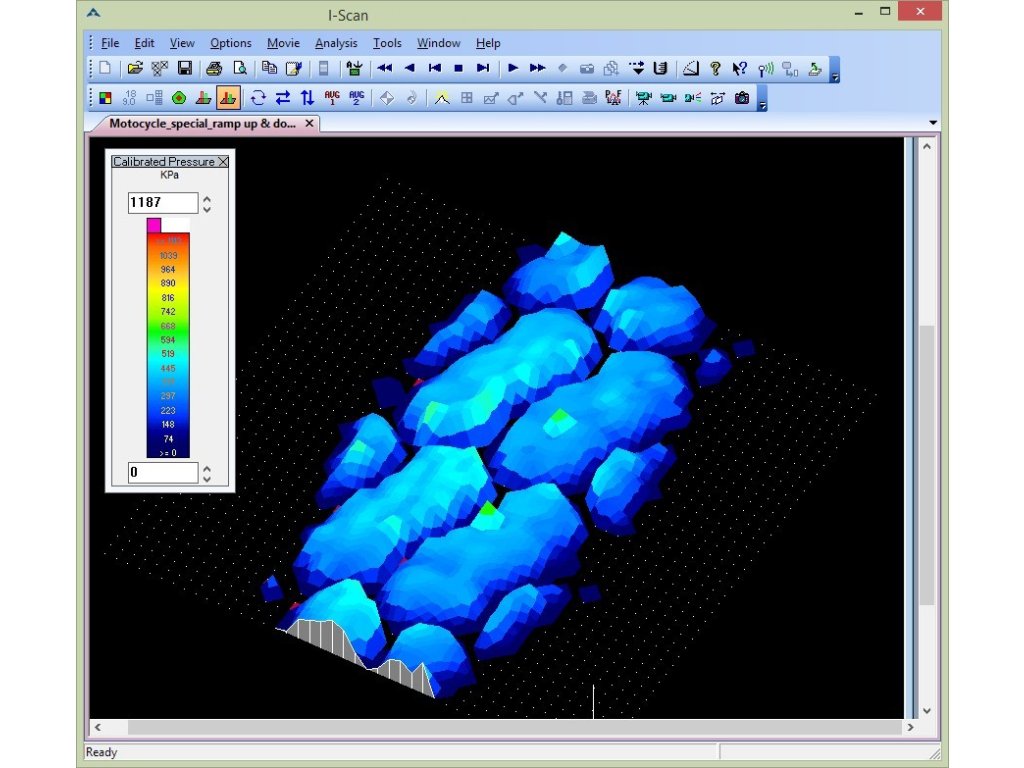Image resolution: width=1024 pixels, height=768 pixels.
Task: Open the Movie menu
Action: click(283, 43)
